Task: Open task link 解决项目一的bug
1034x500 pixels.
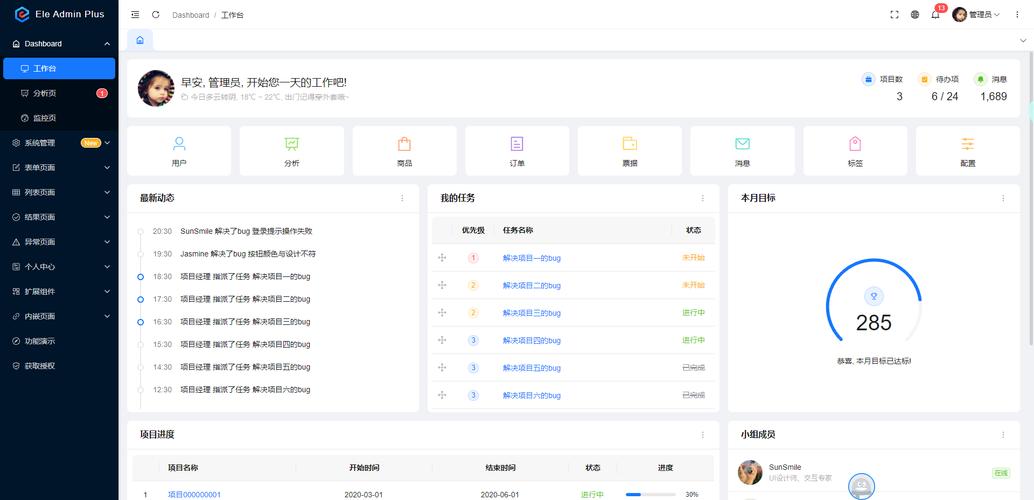Action: pos(531,258)
